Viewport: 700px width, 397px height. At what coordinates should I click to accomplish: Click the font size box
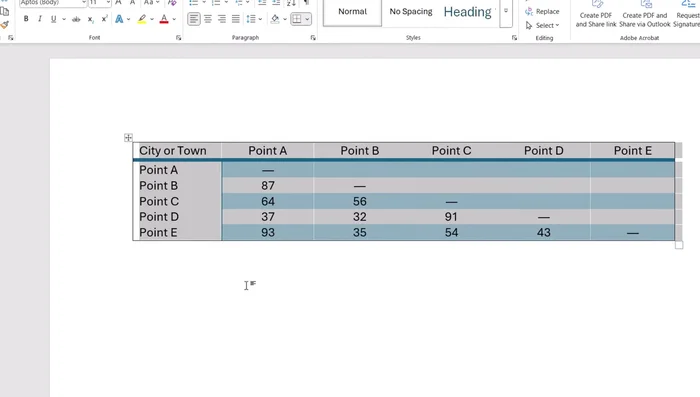(x=99, y=3)
